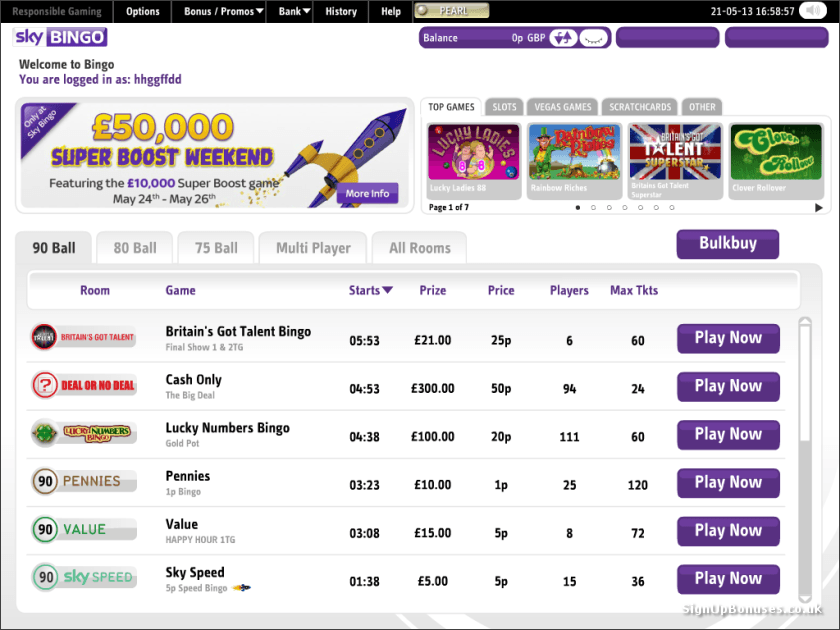This screenshot has height=630, width=840.
Task: Play Now for Cash Only game
Action: (x=728, y=386)
